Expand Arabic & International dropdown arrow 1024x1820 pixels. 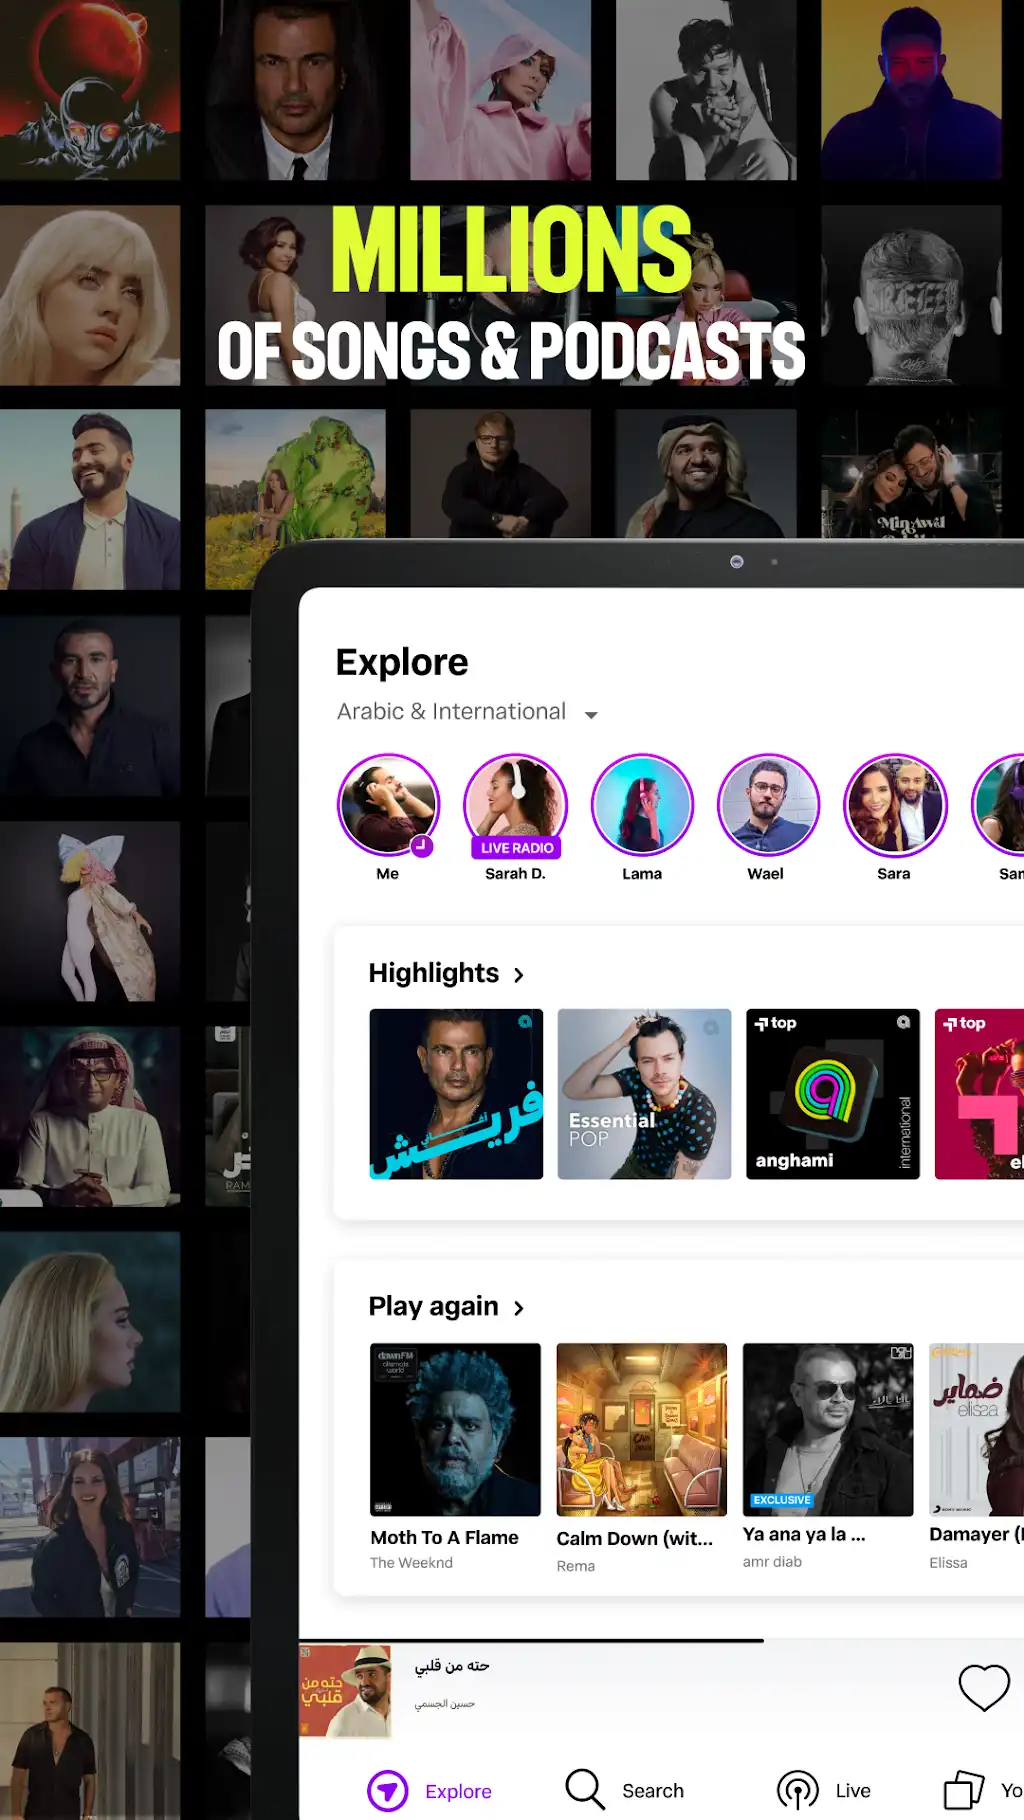click(591, 715)
